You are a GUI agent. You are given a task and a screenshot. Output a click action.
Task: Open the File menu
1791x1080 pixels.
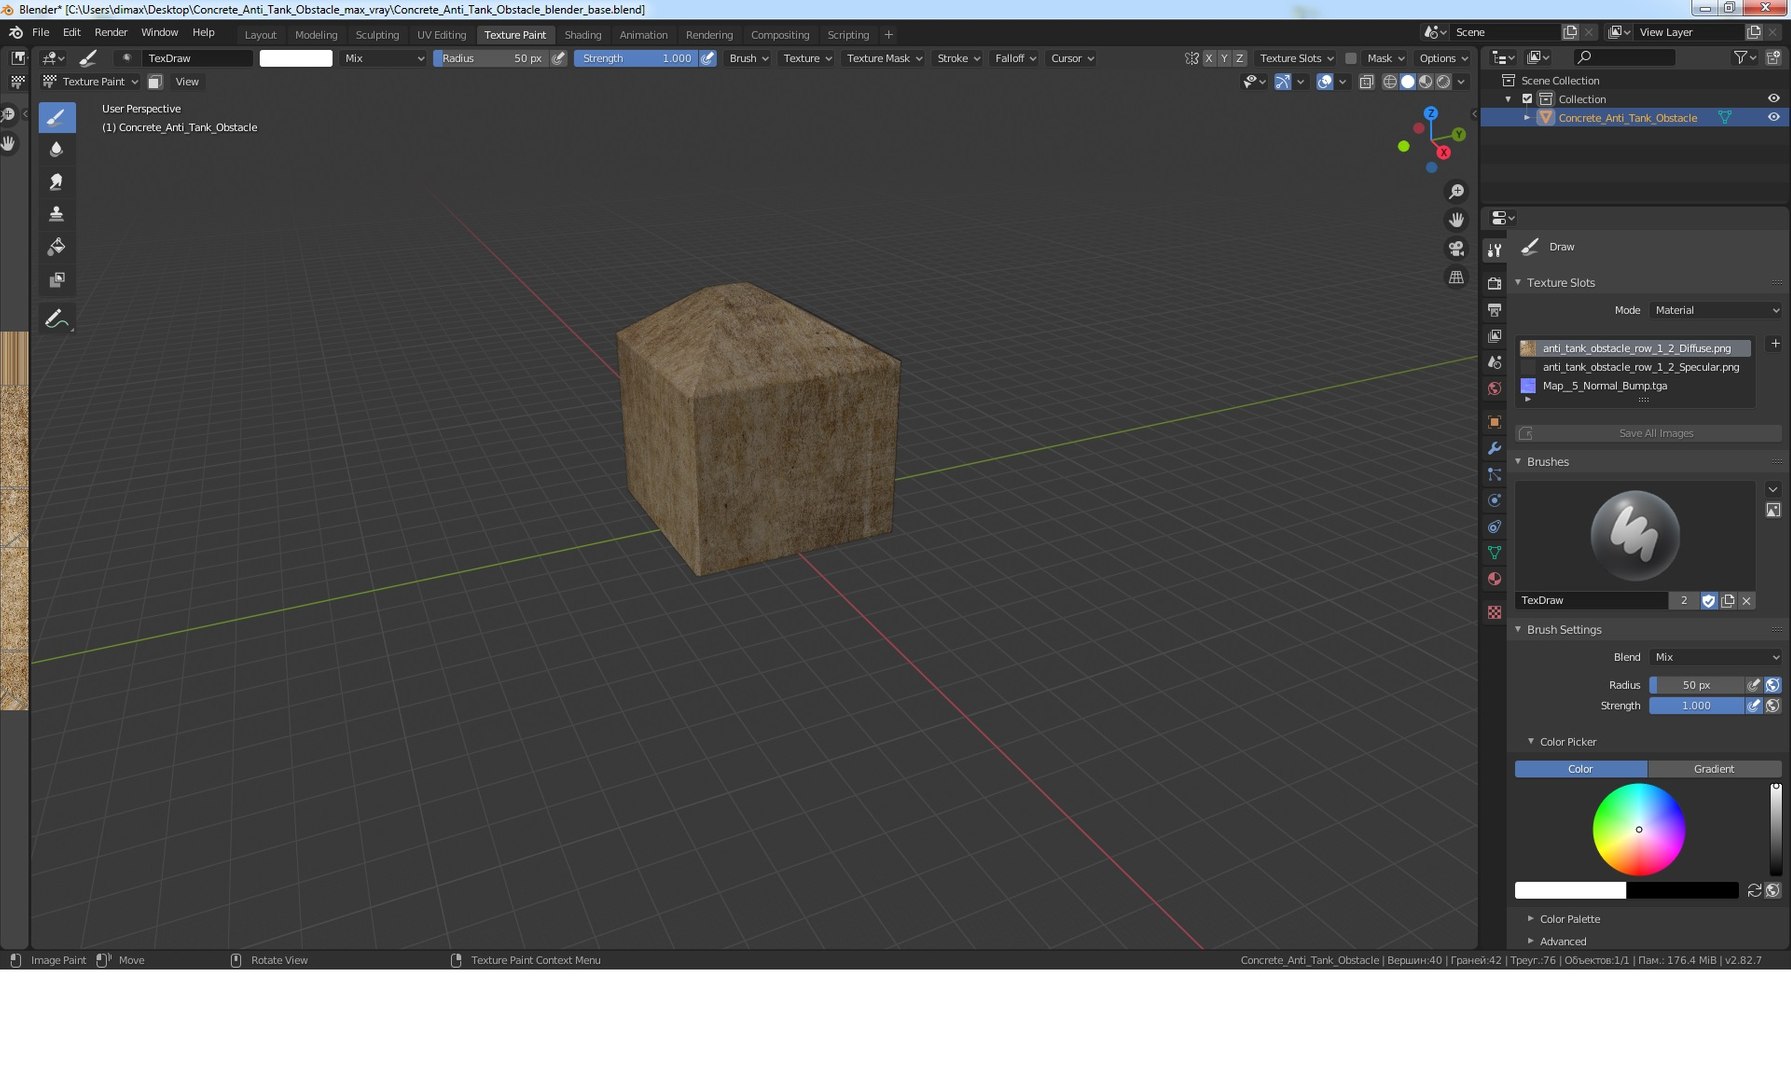tap(41, 32)
